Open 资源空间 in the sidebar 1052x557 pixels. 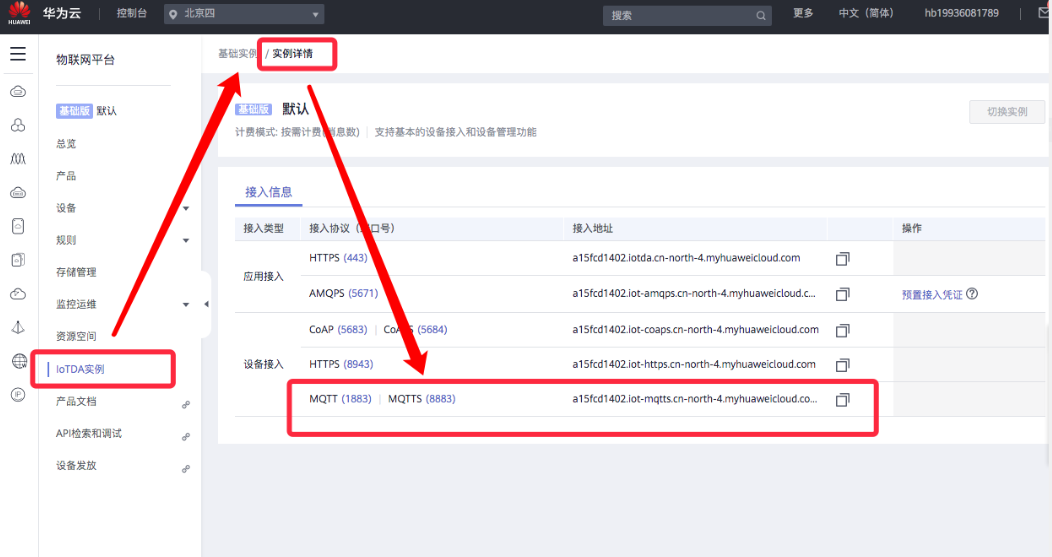coord(76,336)
